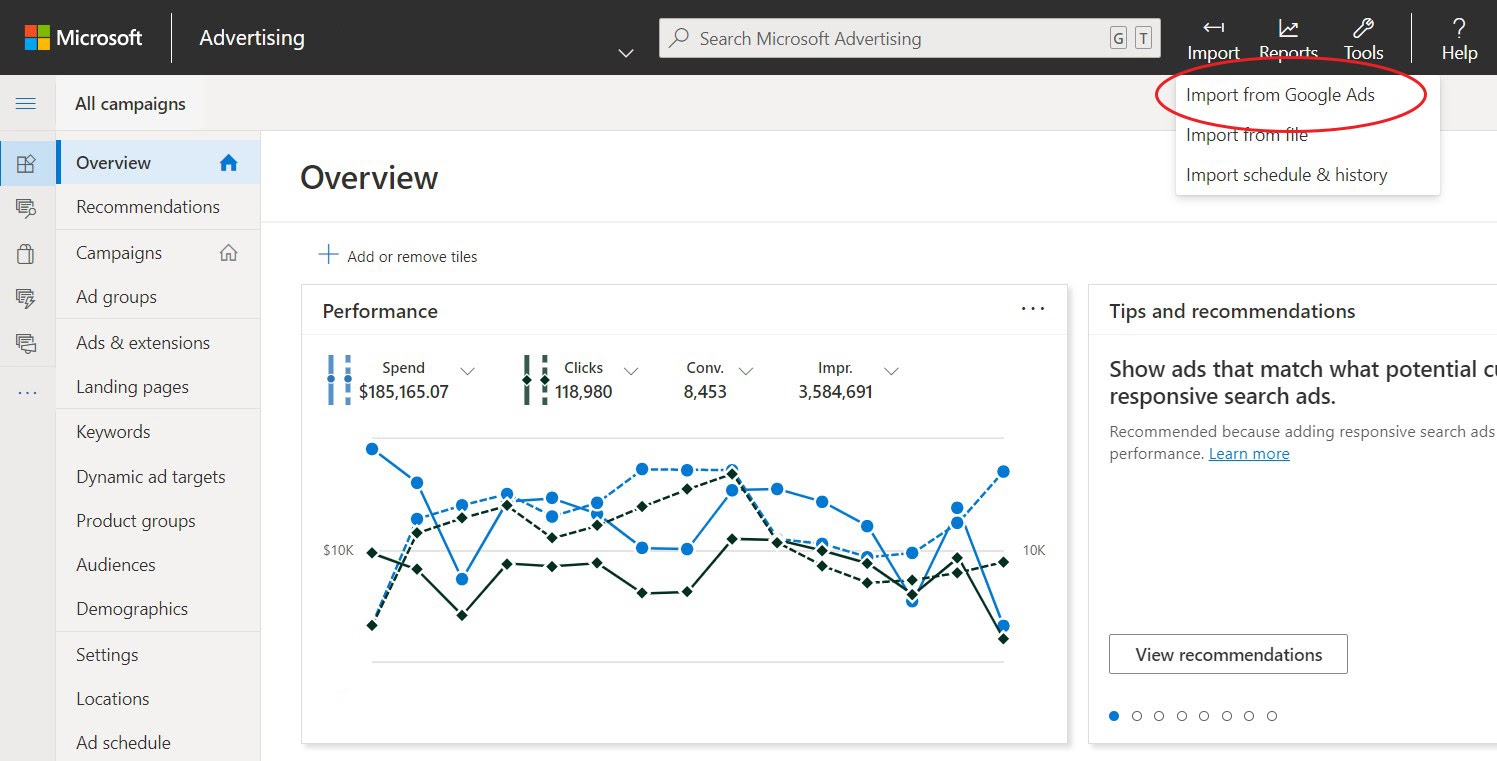Expand the account selector chevron in header

626,53
